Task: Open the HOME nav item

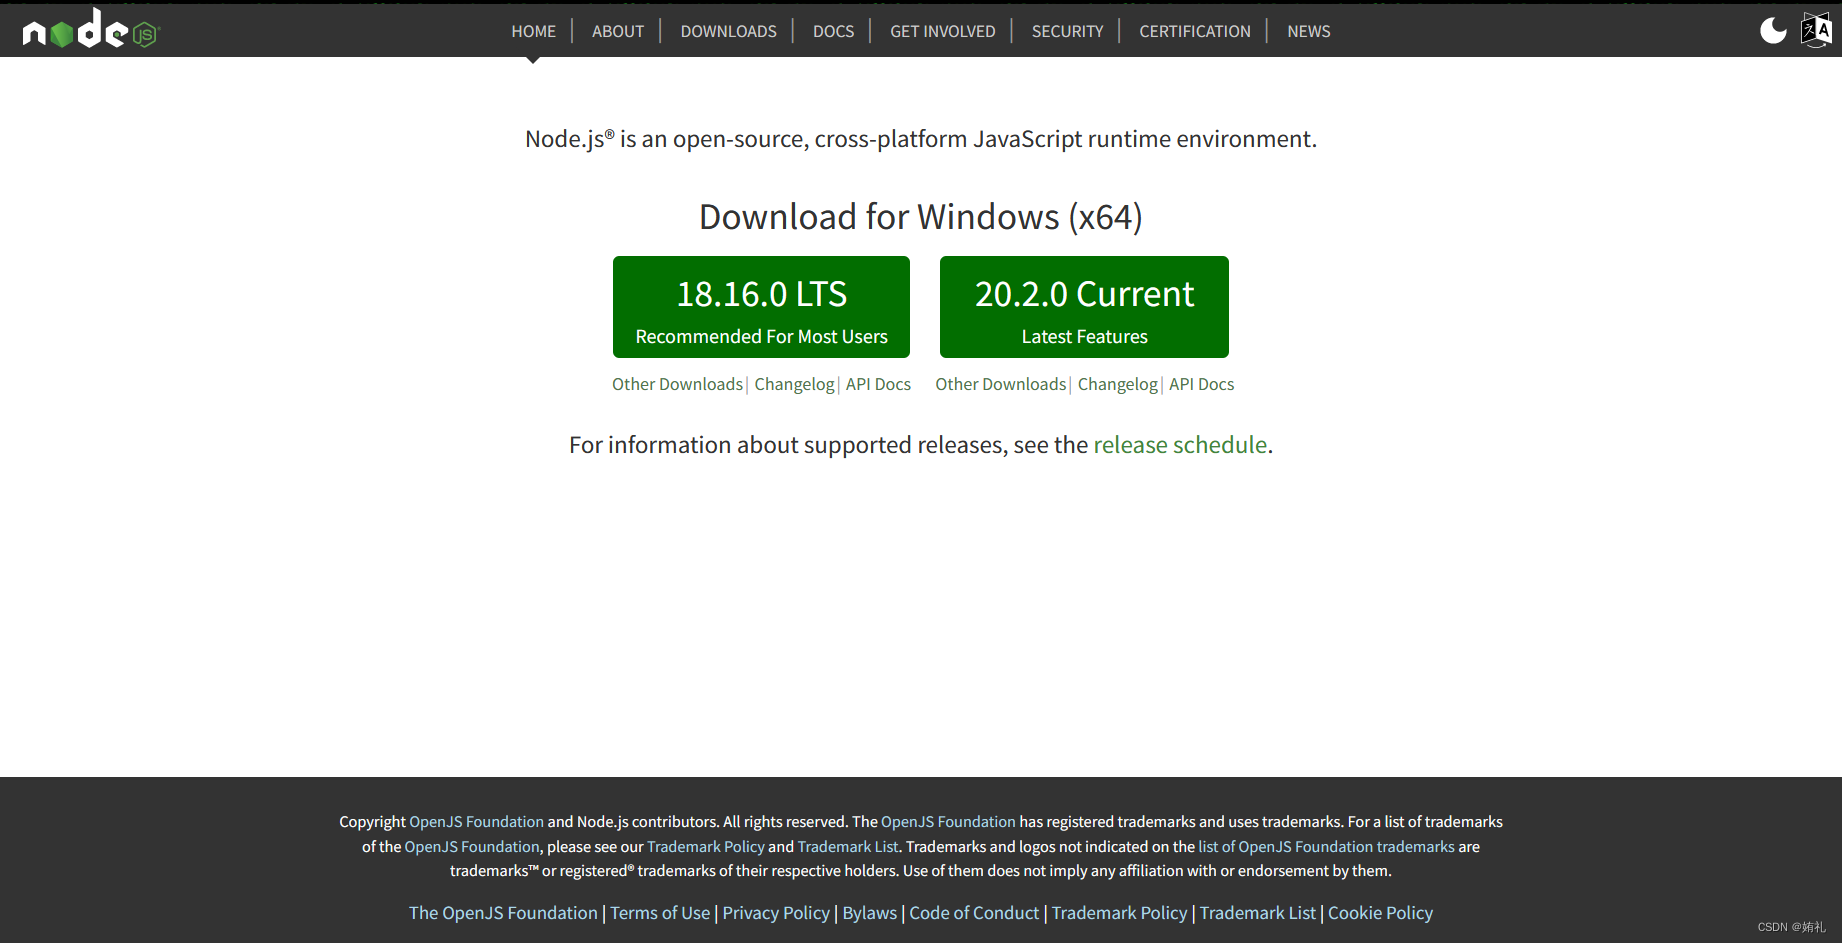Action: 533,31
